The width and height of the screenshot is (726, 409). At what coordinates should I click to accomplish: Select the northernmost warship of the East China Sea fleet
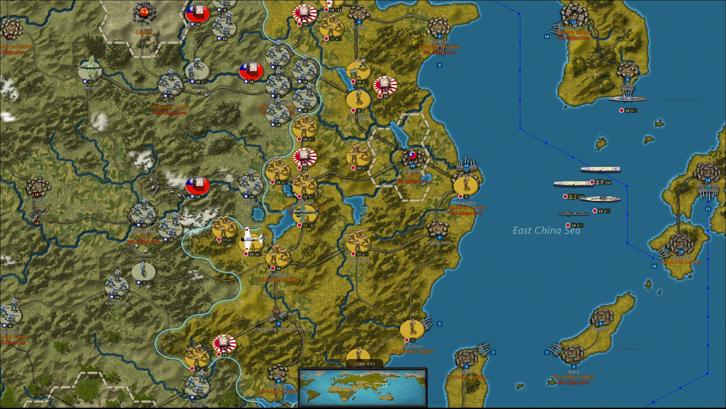600,170
